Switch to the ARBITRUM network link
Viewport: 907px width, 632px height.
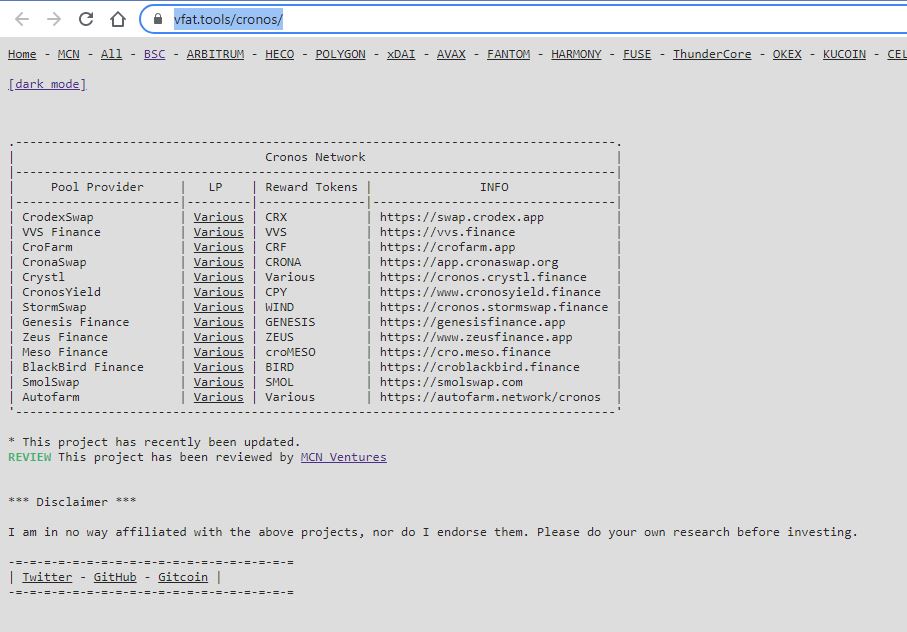tap(215, 54)
